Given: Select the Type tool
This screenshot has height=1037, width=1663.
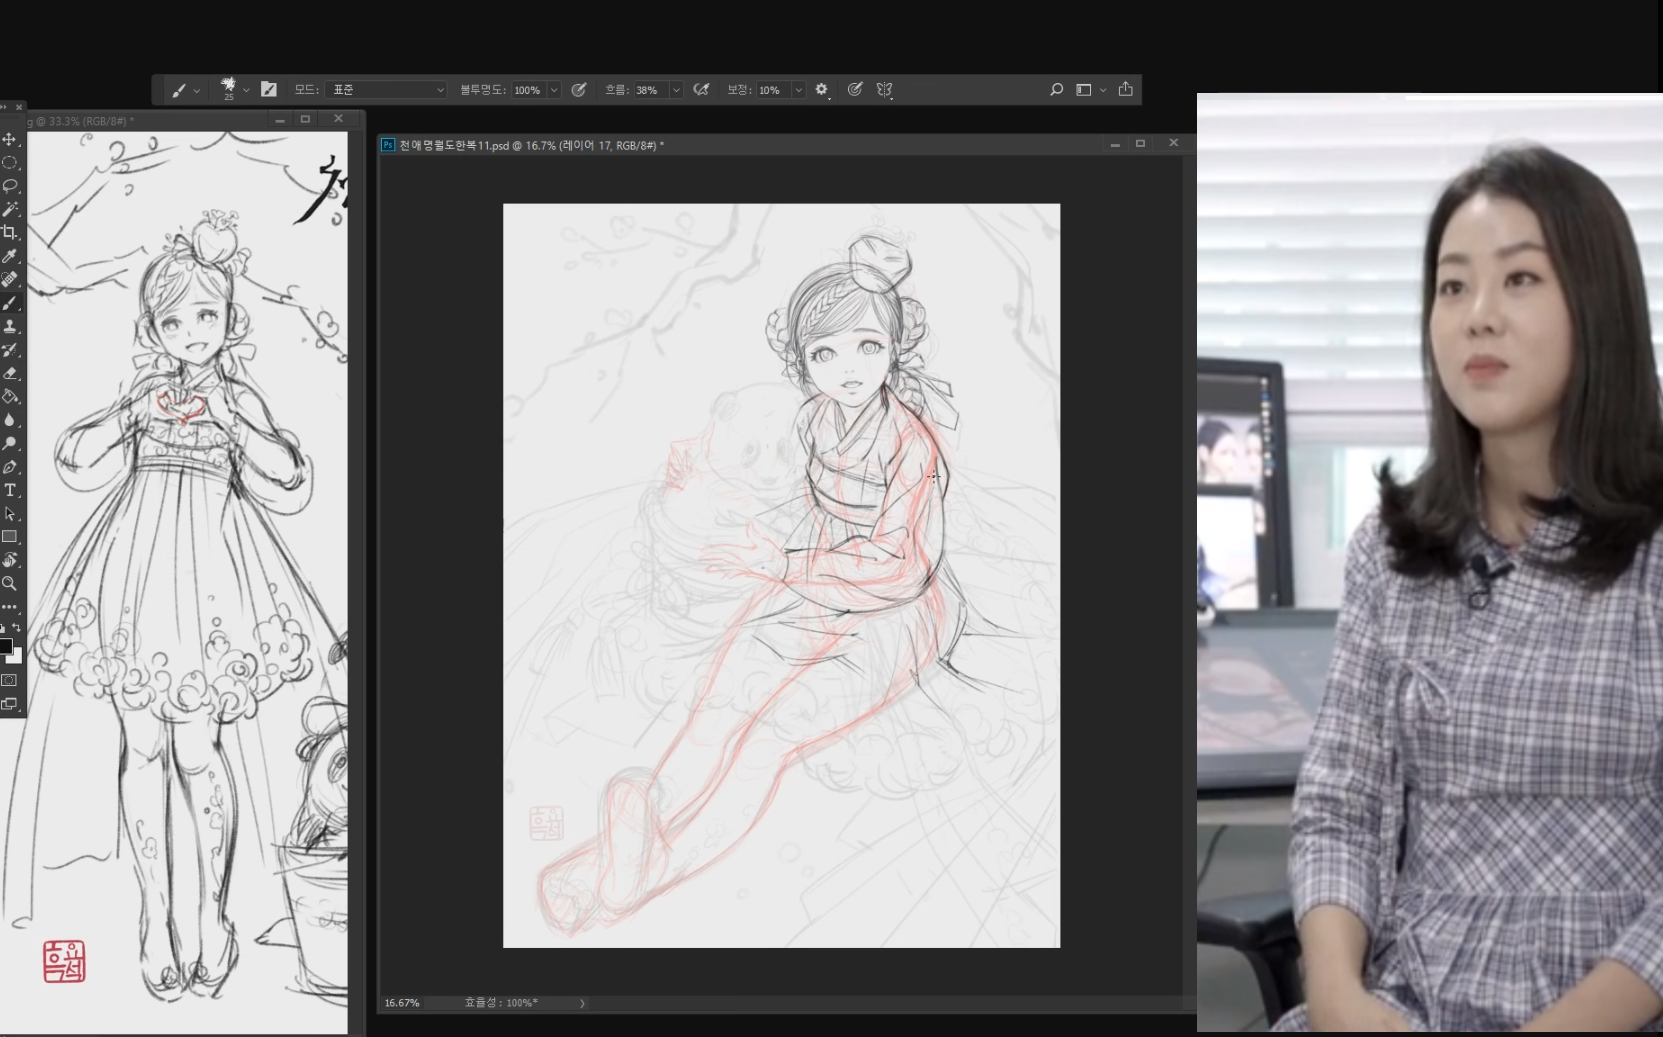Looking at the screenshot, I should coord(10,490).
